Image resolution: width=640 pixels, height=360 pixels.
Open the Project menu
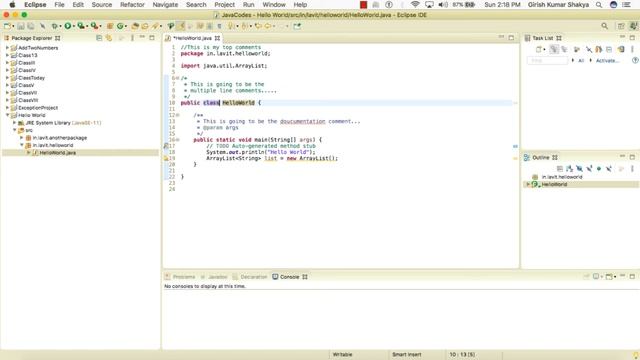(224, 5)
